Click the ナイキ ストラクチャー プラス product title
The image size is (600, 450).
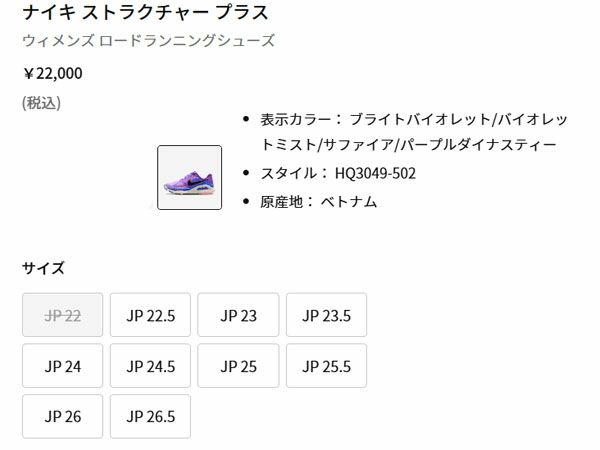(x=146, y=13)
